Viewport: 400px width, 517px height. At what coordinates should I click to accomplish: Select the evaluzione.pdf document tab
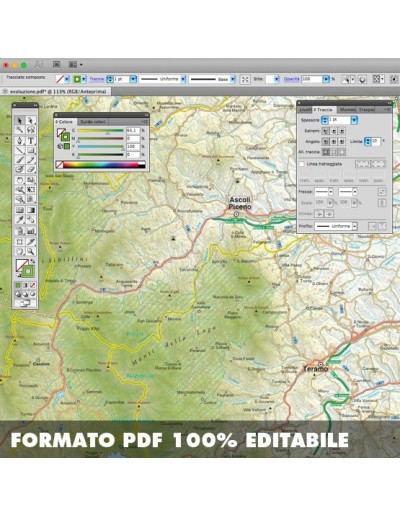tap(55, 91)
